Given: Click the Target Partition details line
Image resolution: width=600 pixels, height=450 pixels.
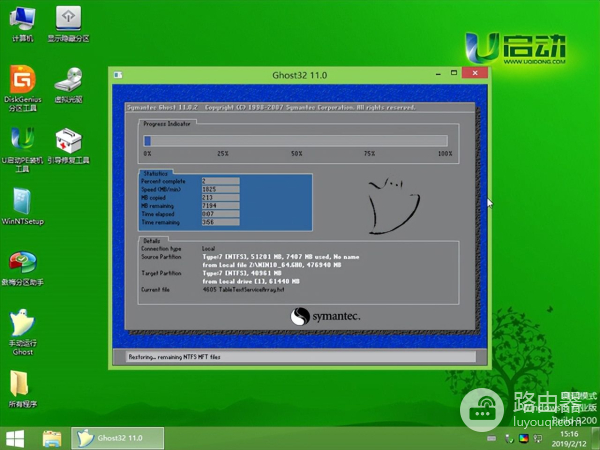Looking at the screenshot, I should (242, 273).
